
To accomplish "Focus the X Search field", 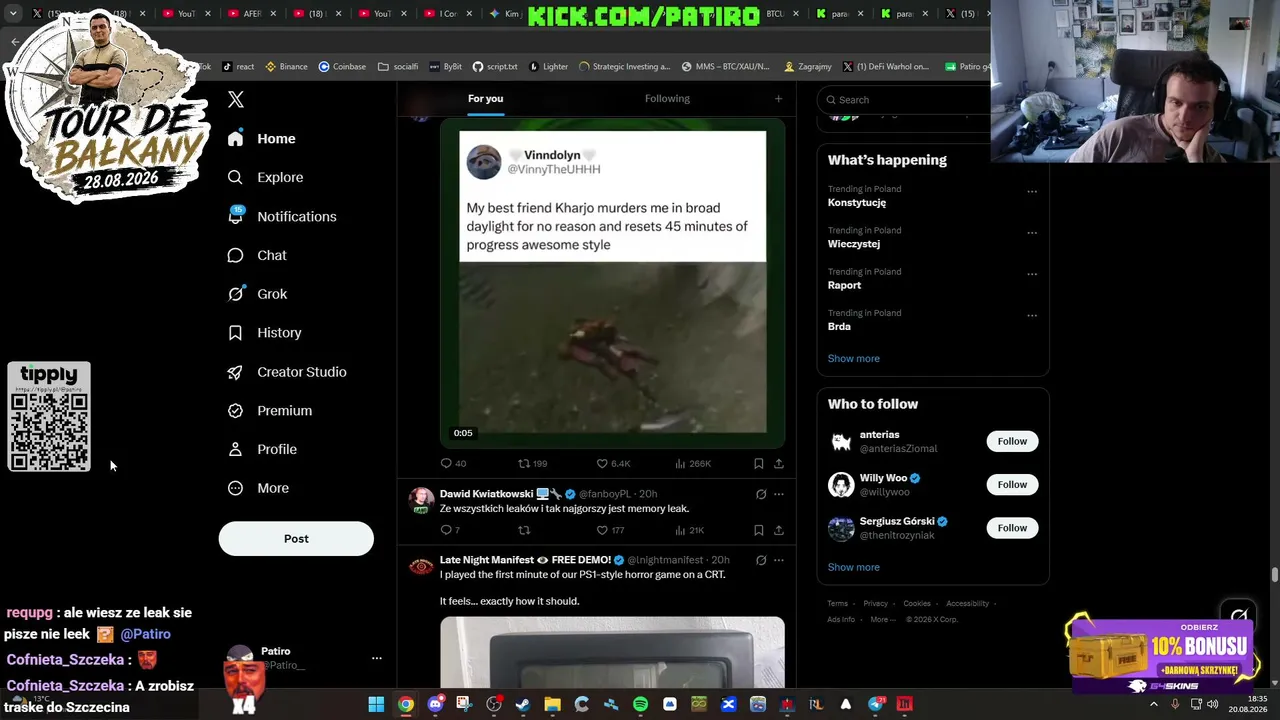I will pyautogui.click(x=905, y=100).
